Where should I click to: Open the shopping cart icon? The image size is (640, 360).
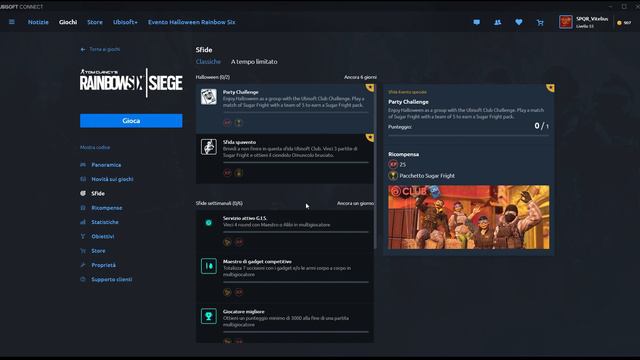pyautogui.click(x=540, y=23)
